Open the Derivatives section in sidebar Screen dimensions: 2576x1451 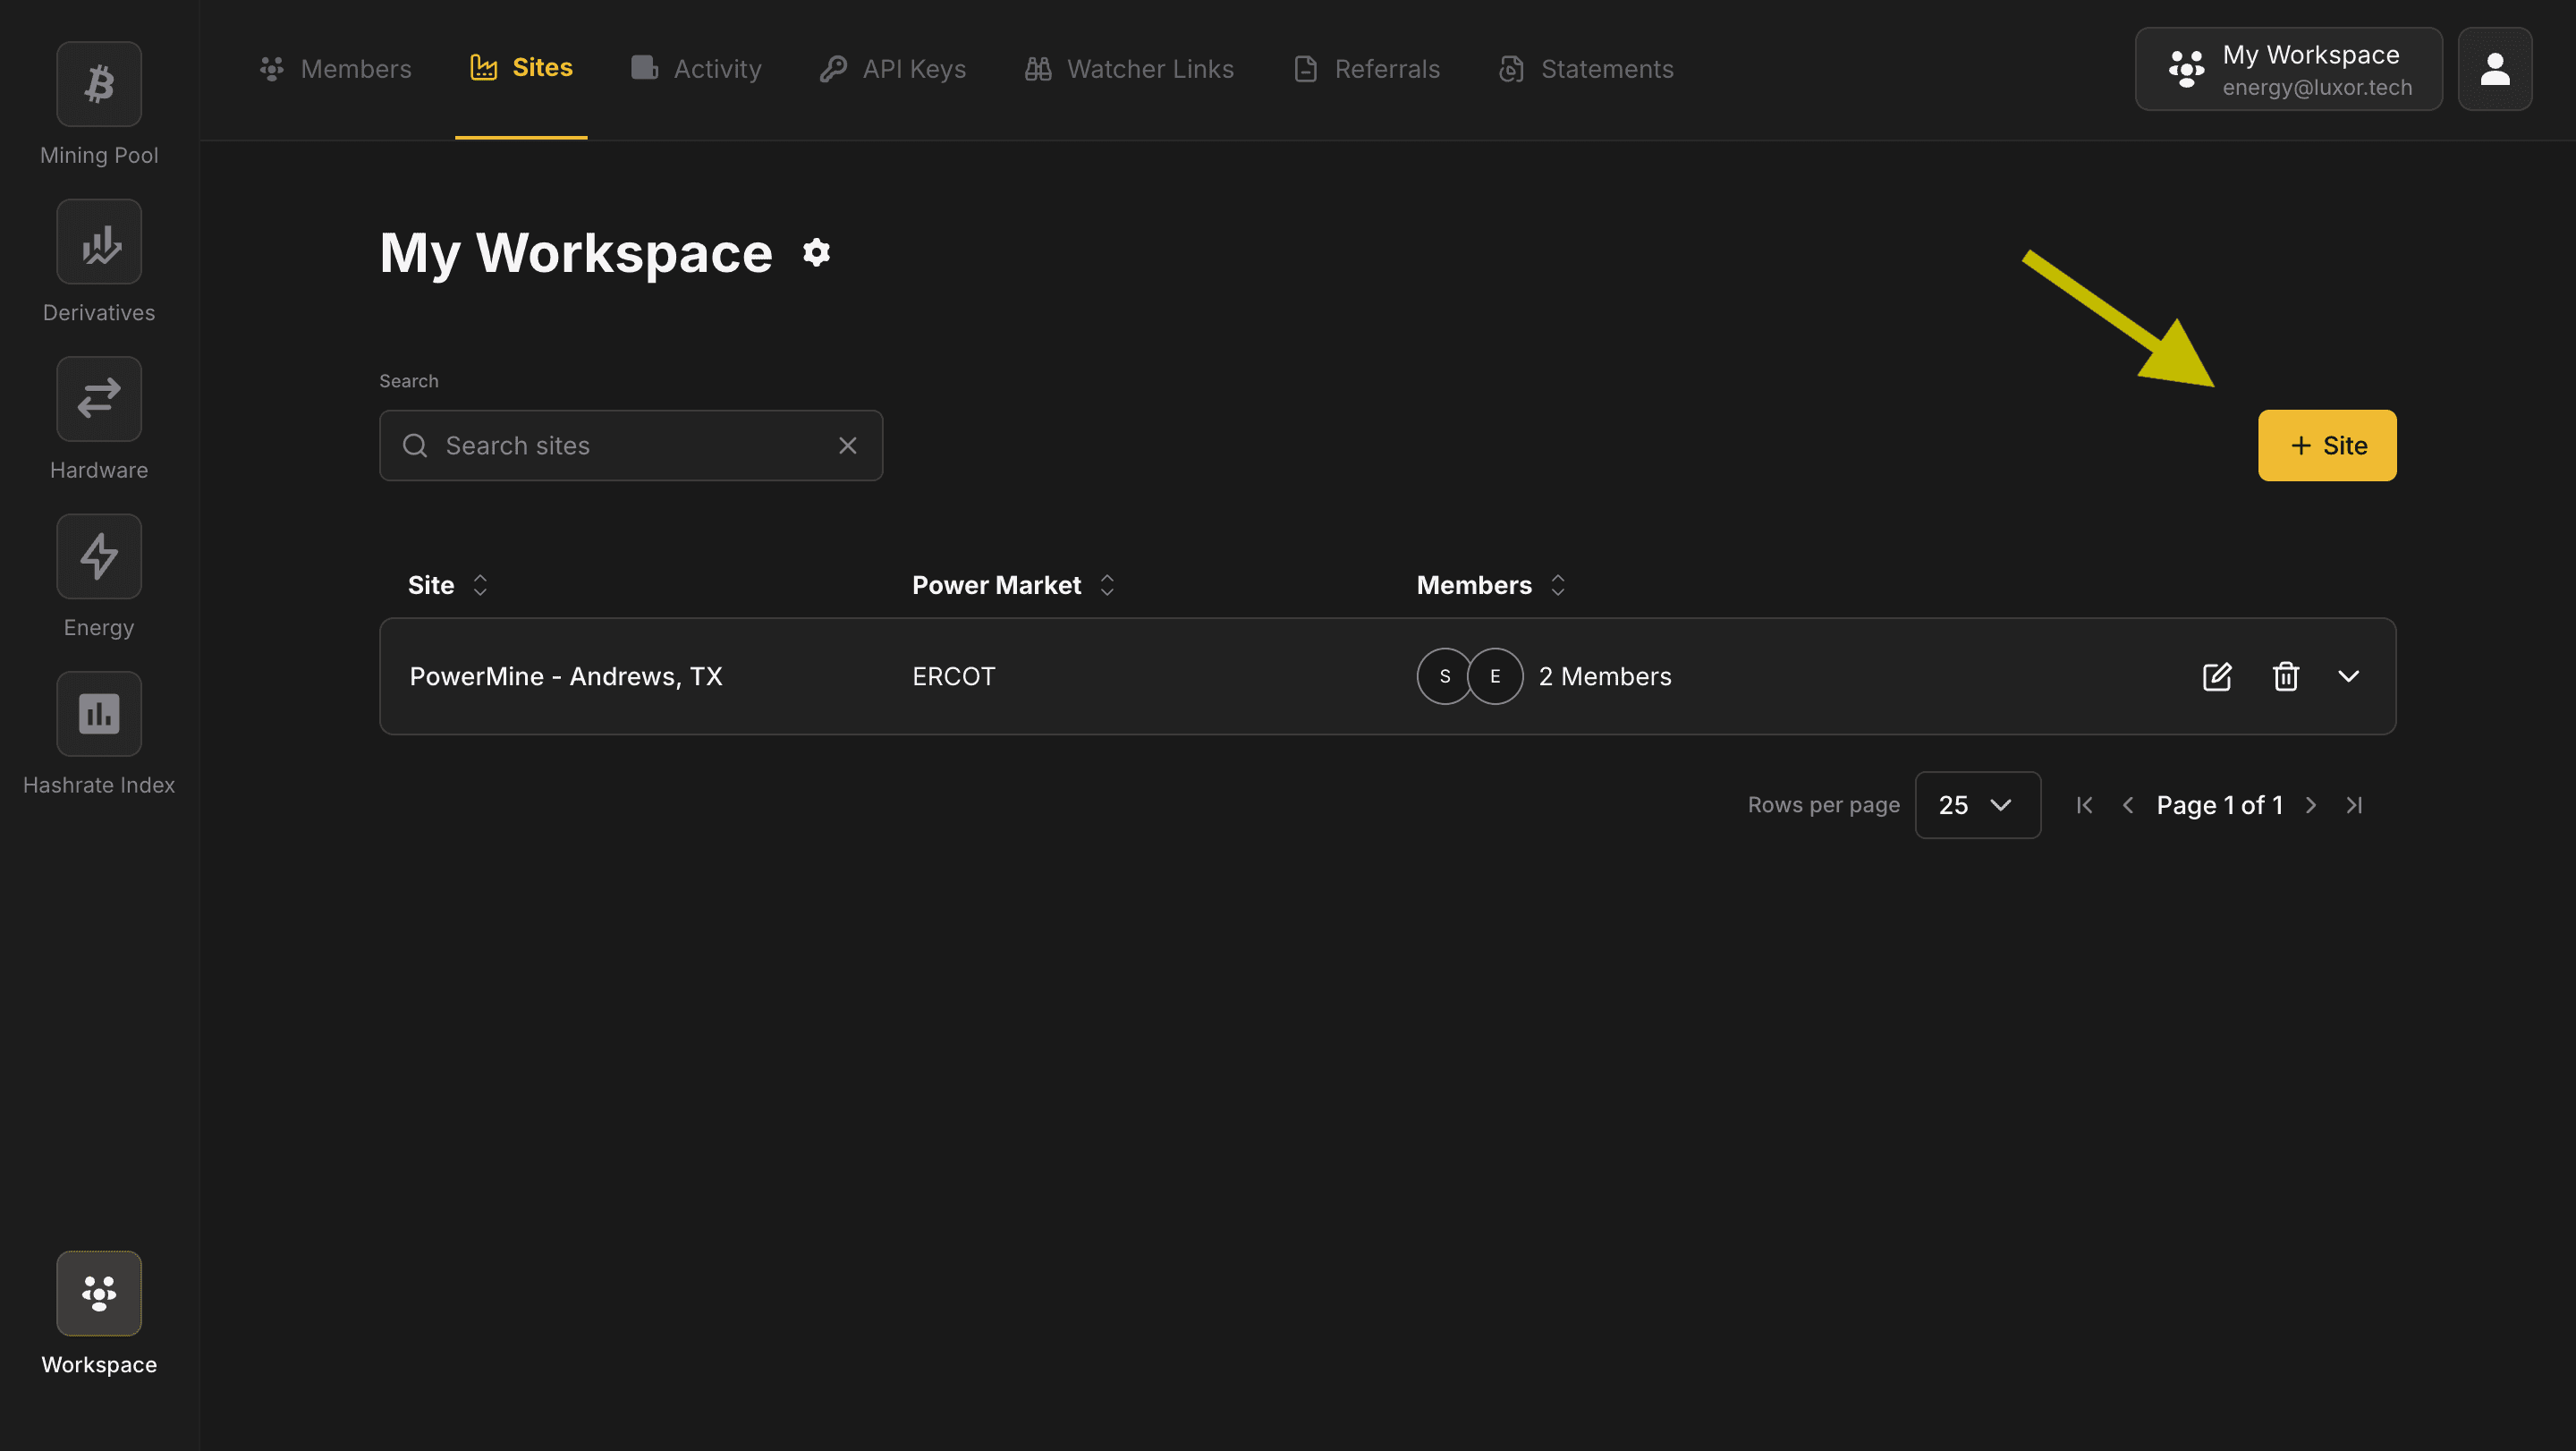click(x=99, y=242)
